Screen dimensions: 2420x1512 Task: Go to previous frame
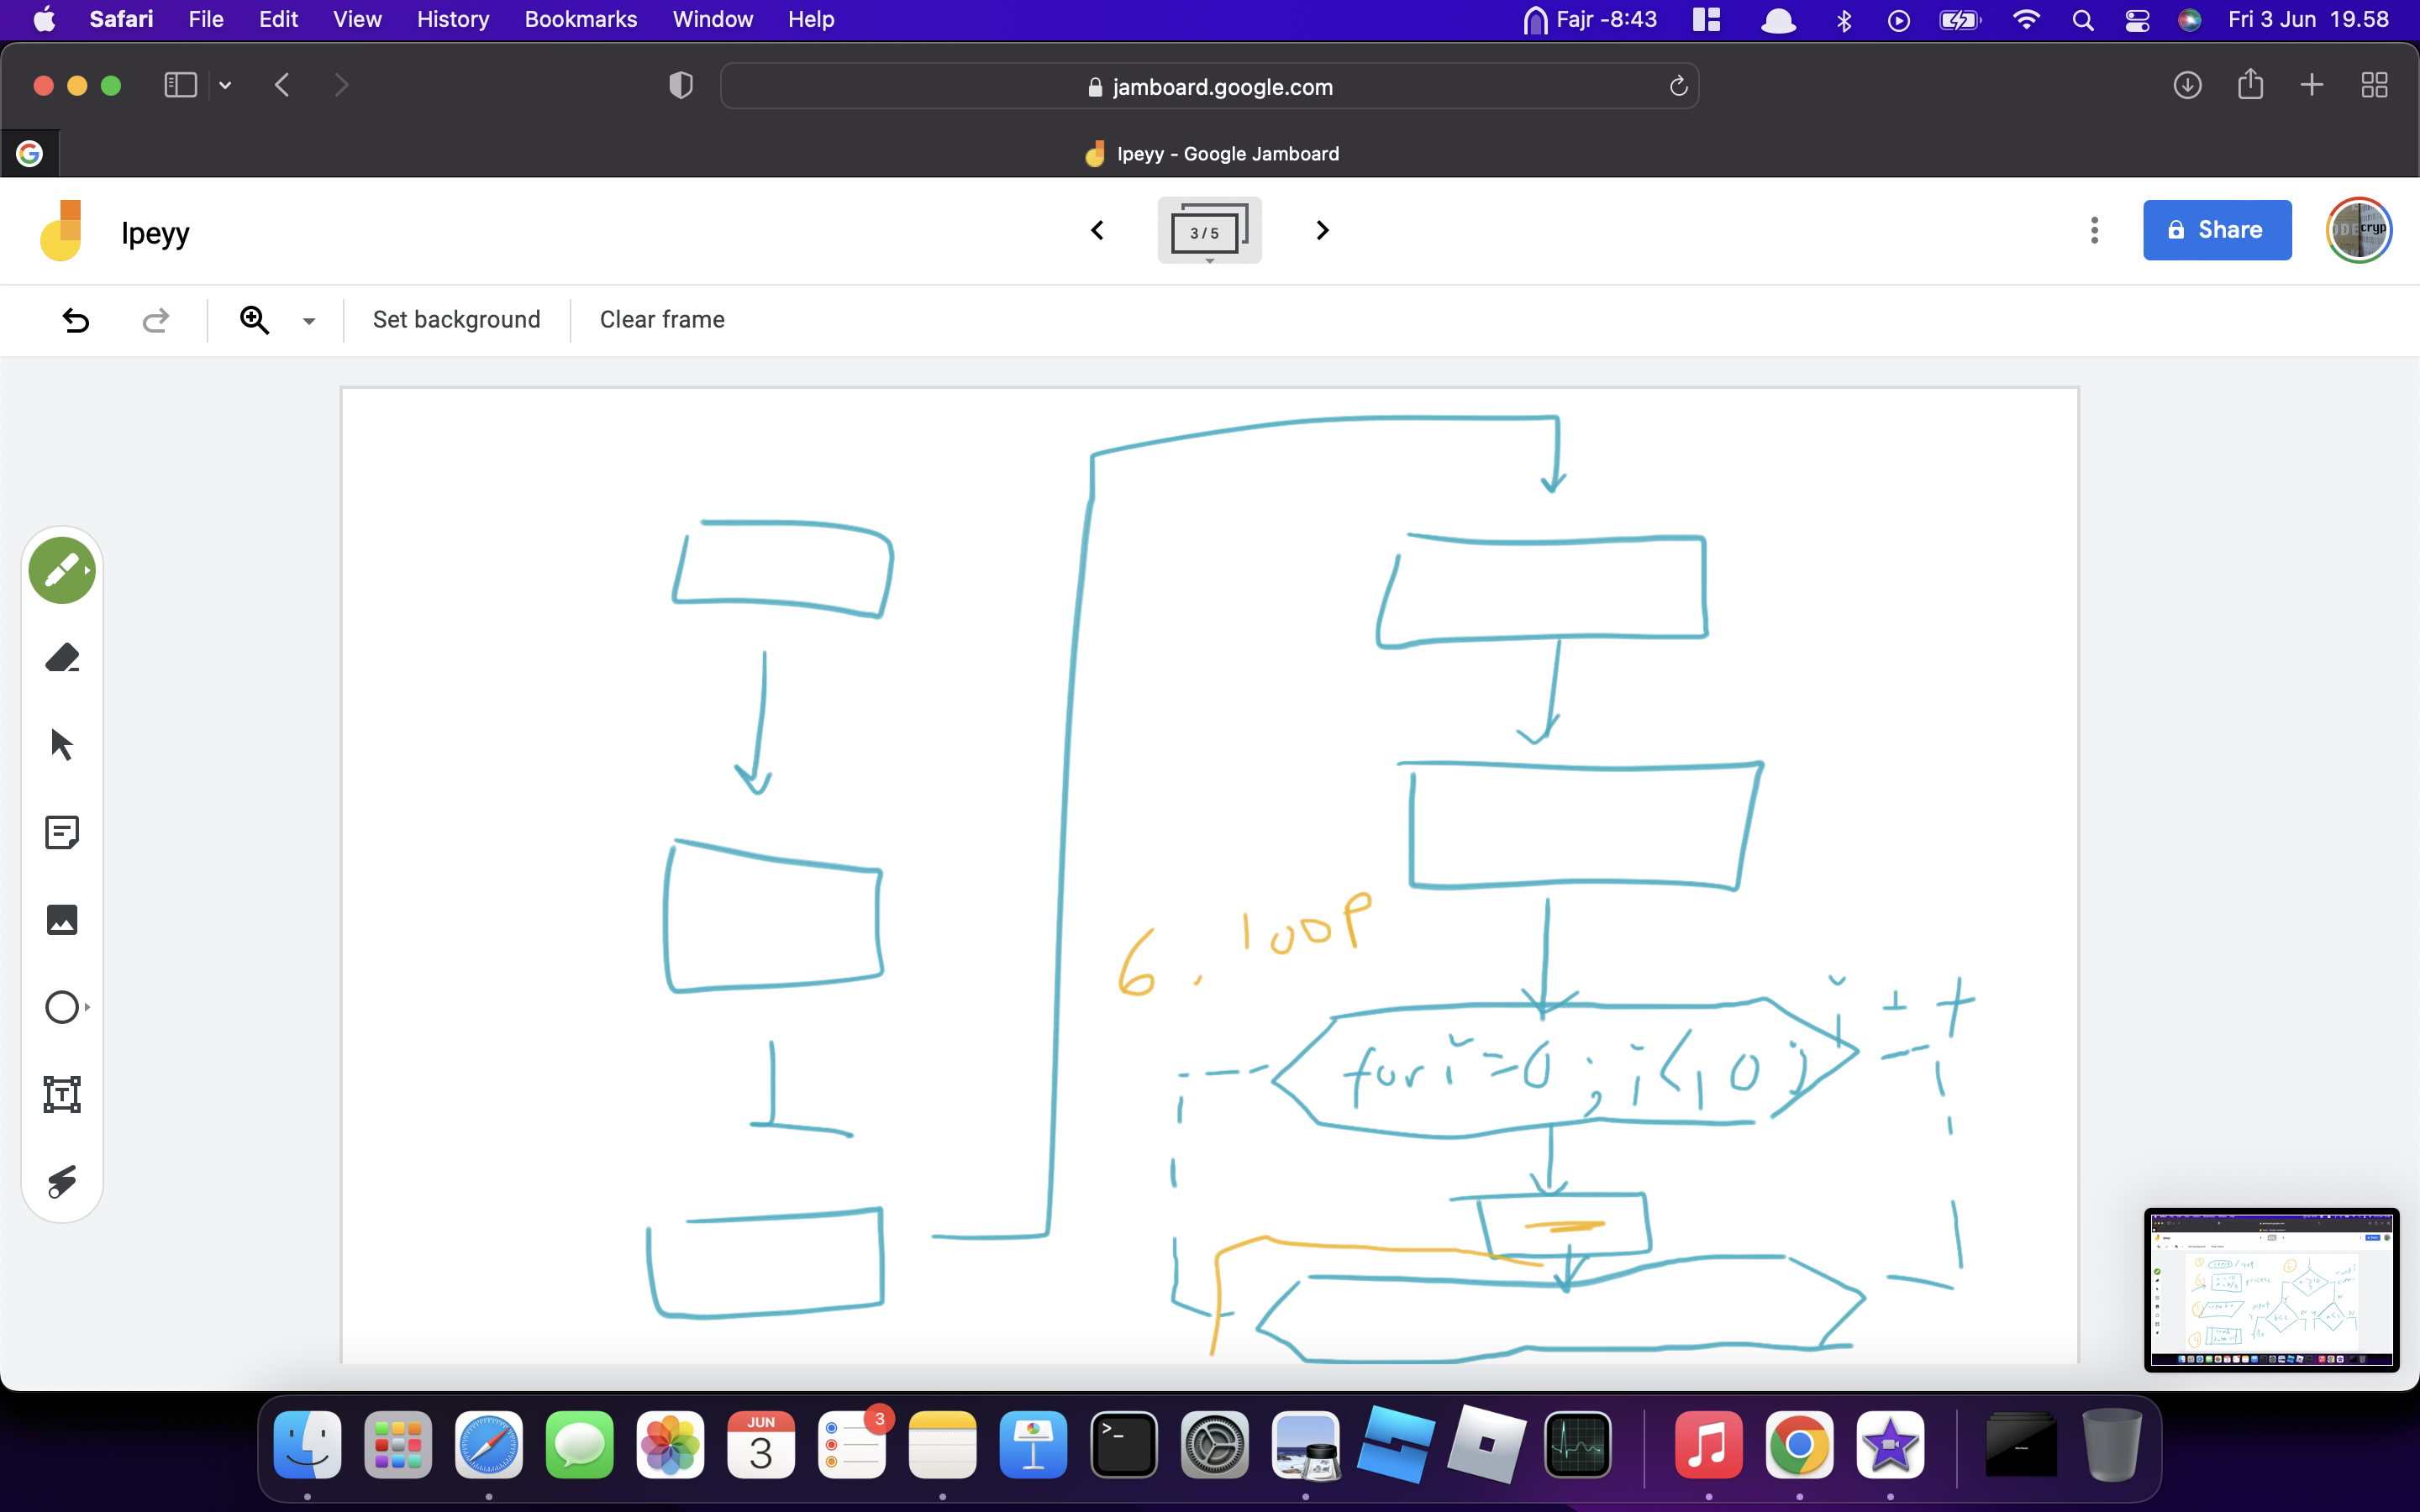coord(1097,231)
